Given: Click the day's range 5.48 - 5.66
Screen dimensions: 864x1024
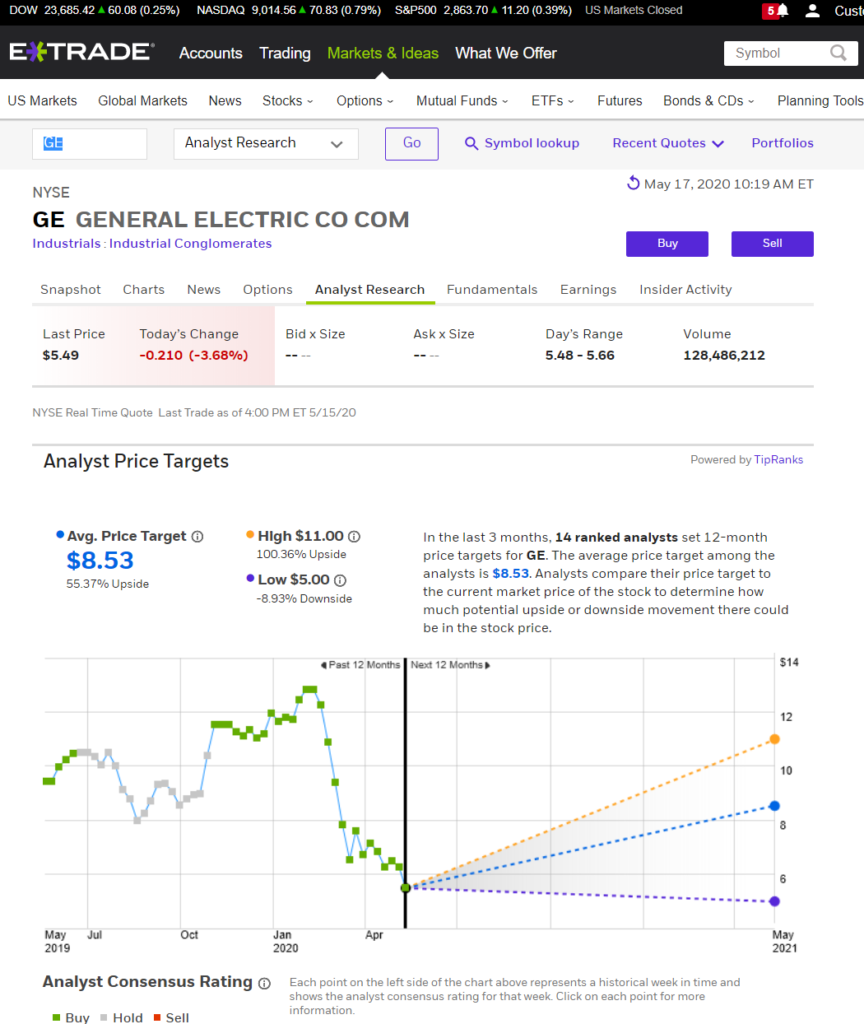Looking at the screenshot, I should click(x=580, y=355).
